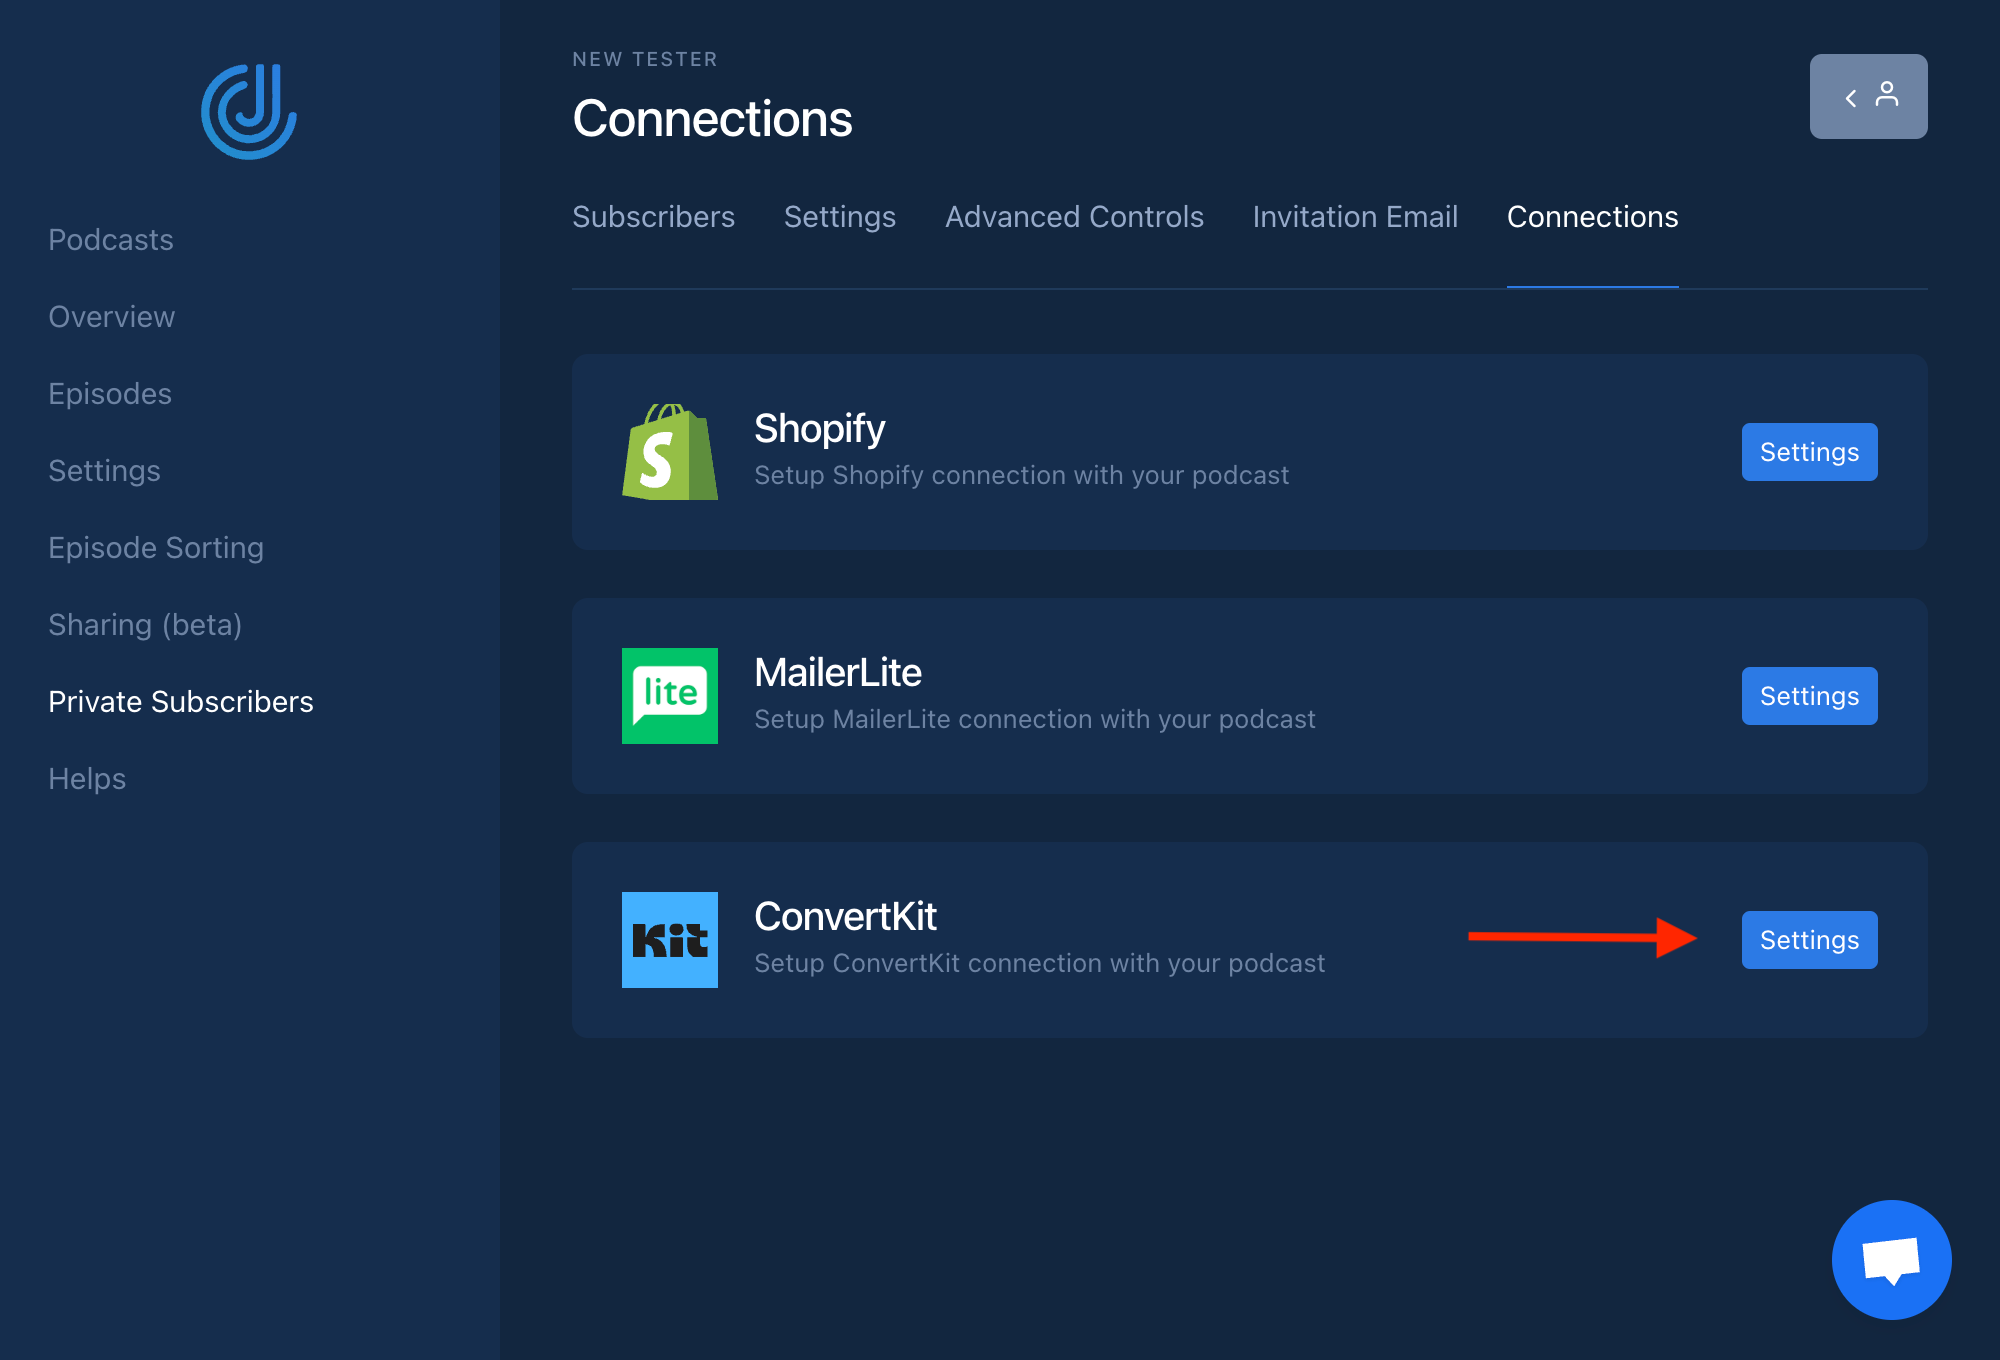
Task: Open MailerLite connection Settings
Action: (x=1809, y=696)
